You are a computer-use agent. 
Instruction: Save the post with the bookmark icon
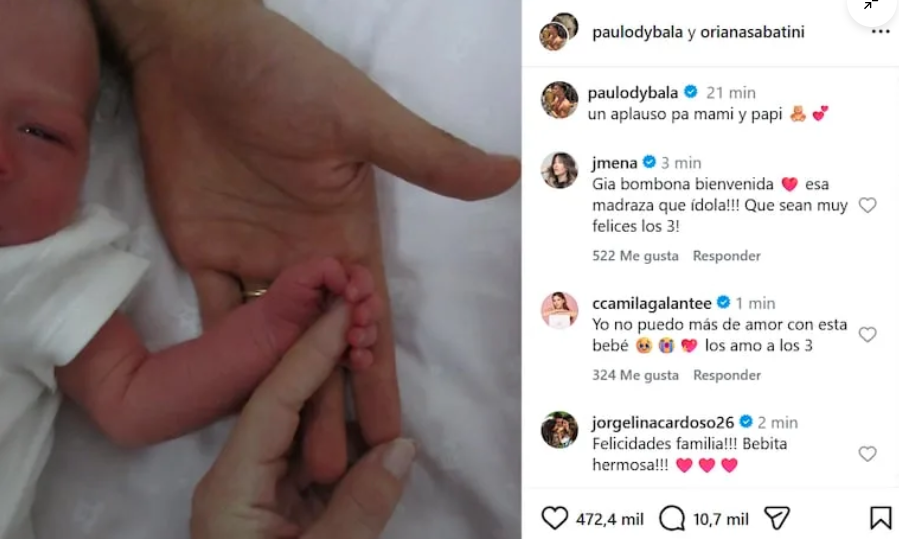coord(881,518)
